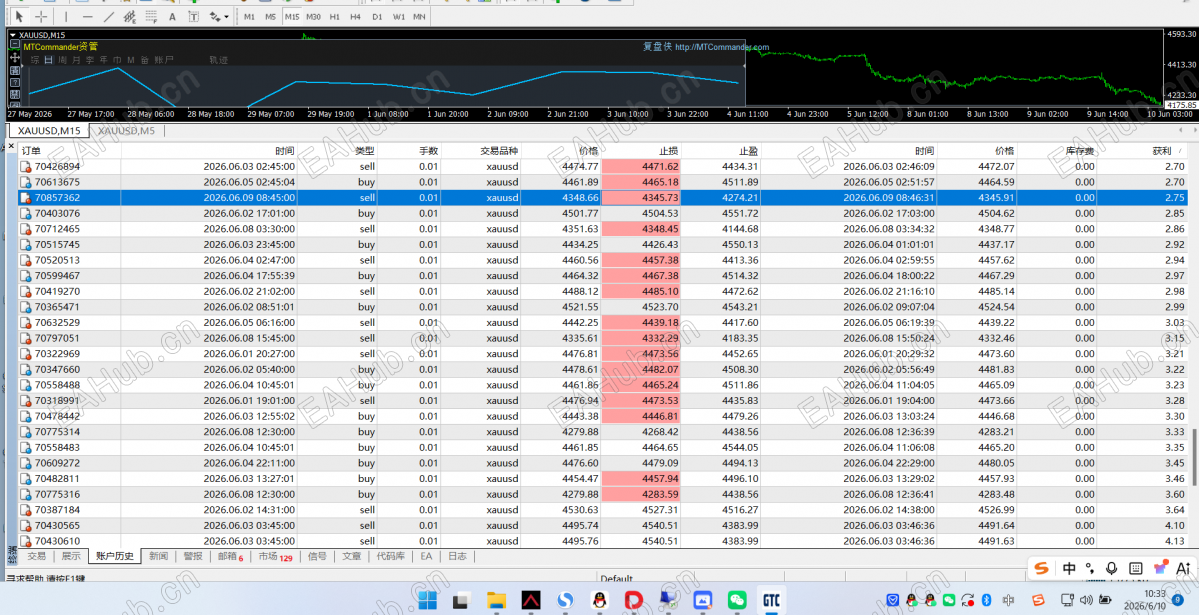This screenshot has width=1199, height=615.
Task: Draw a vertical line tool
Action: (x=66, y=16)
